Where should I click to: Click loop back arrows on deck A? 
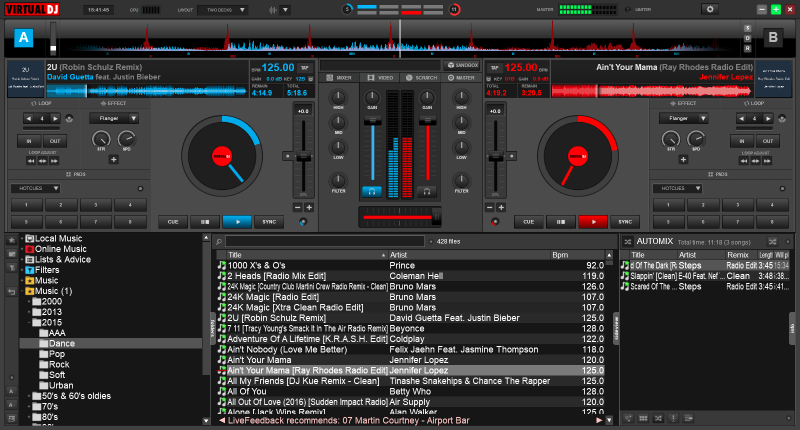click(x=31, y=161)
